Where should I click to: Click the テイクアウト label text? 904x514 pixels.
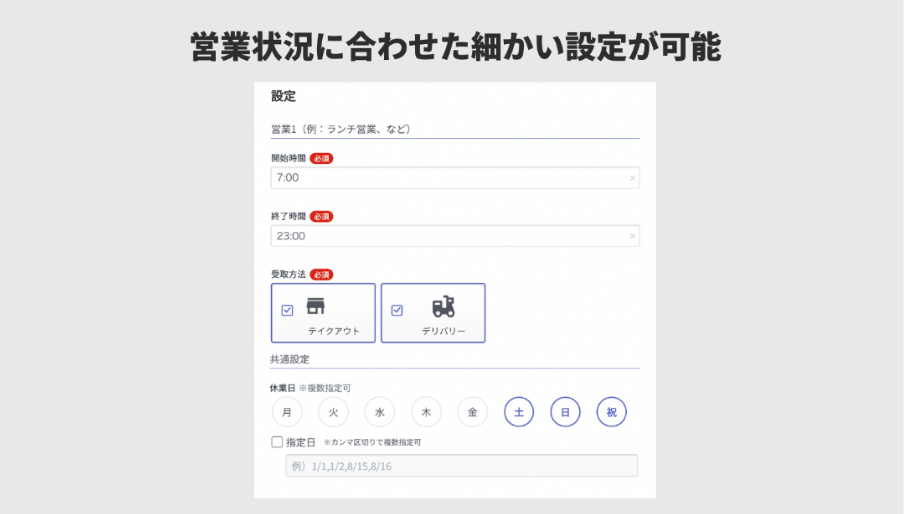[334, 331]
